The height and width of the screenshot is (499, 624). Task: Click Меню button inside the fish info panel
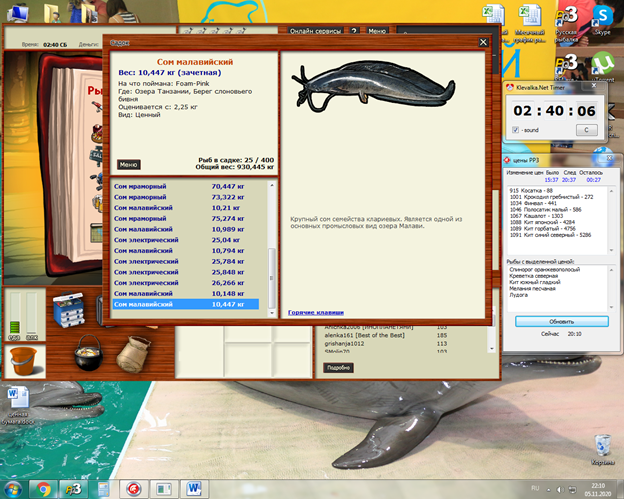coord(129,164)
